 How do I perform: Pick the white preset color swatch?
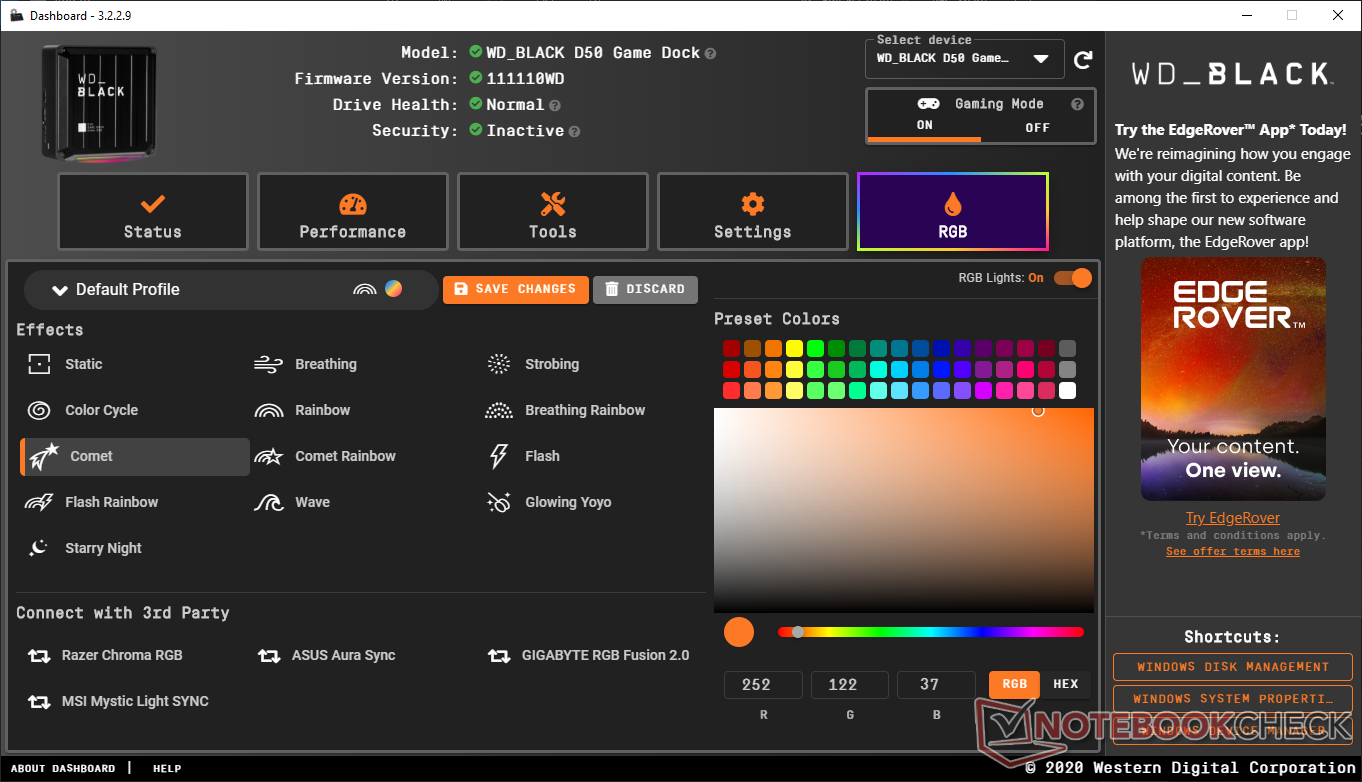tap(1067, 391)
